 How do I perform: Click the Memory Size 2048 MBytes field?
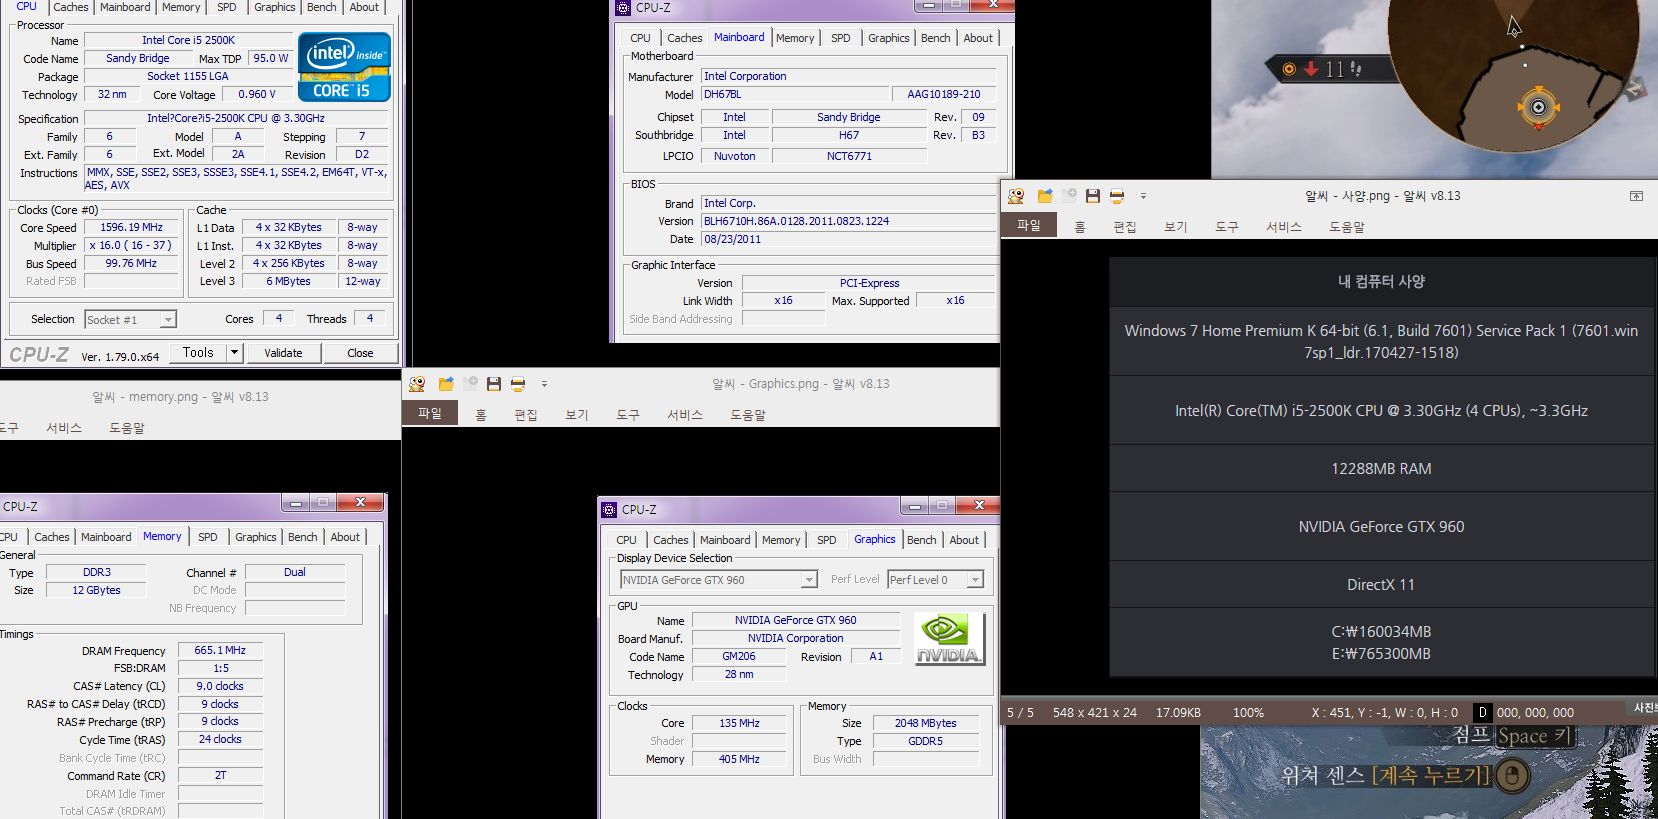click(926, 724)
